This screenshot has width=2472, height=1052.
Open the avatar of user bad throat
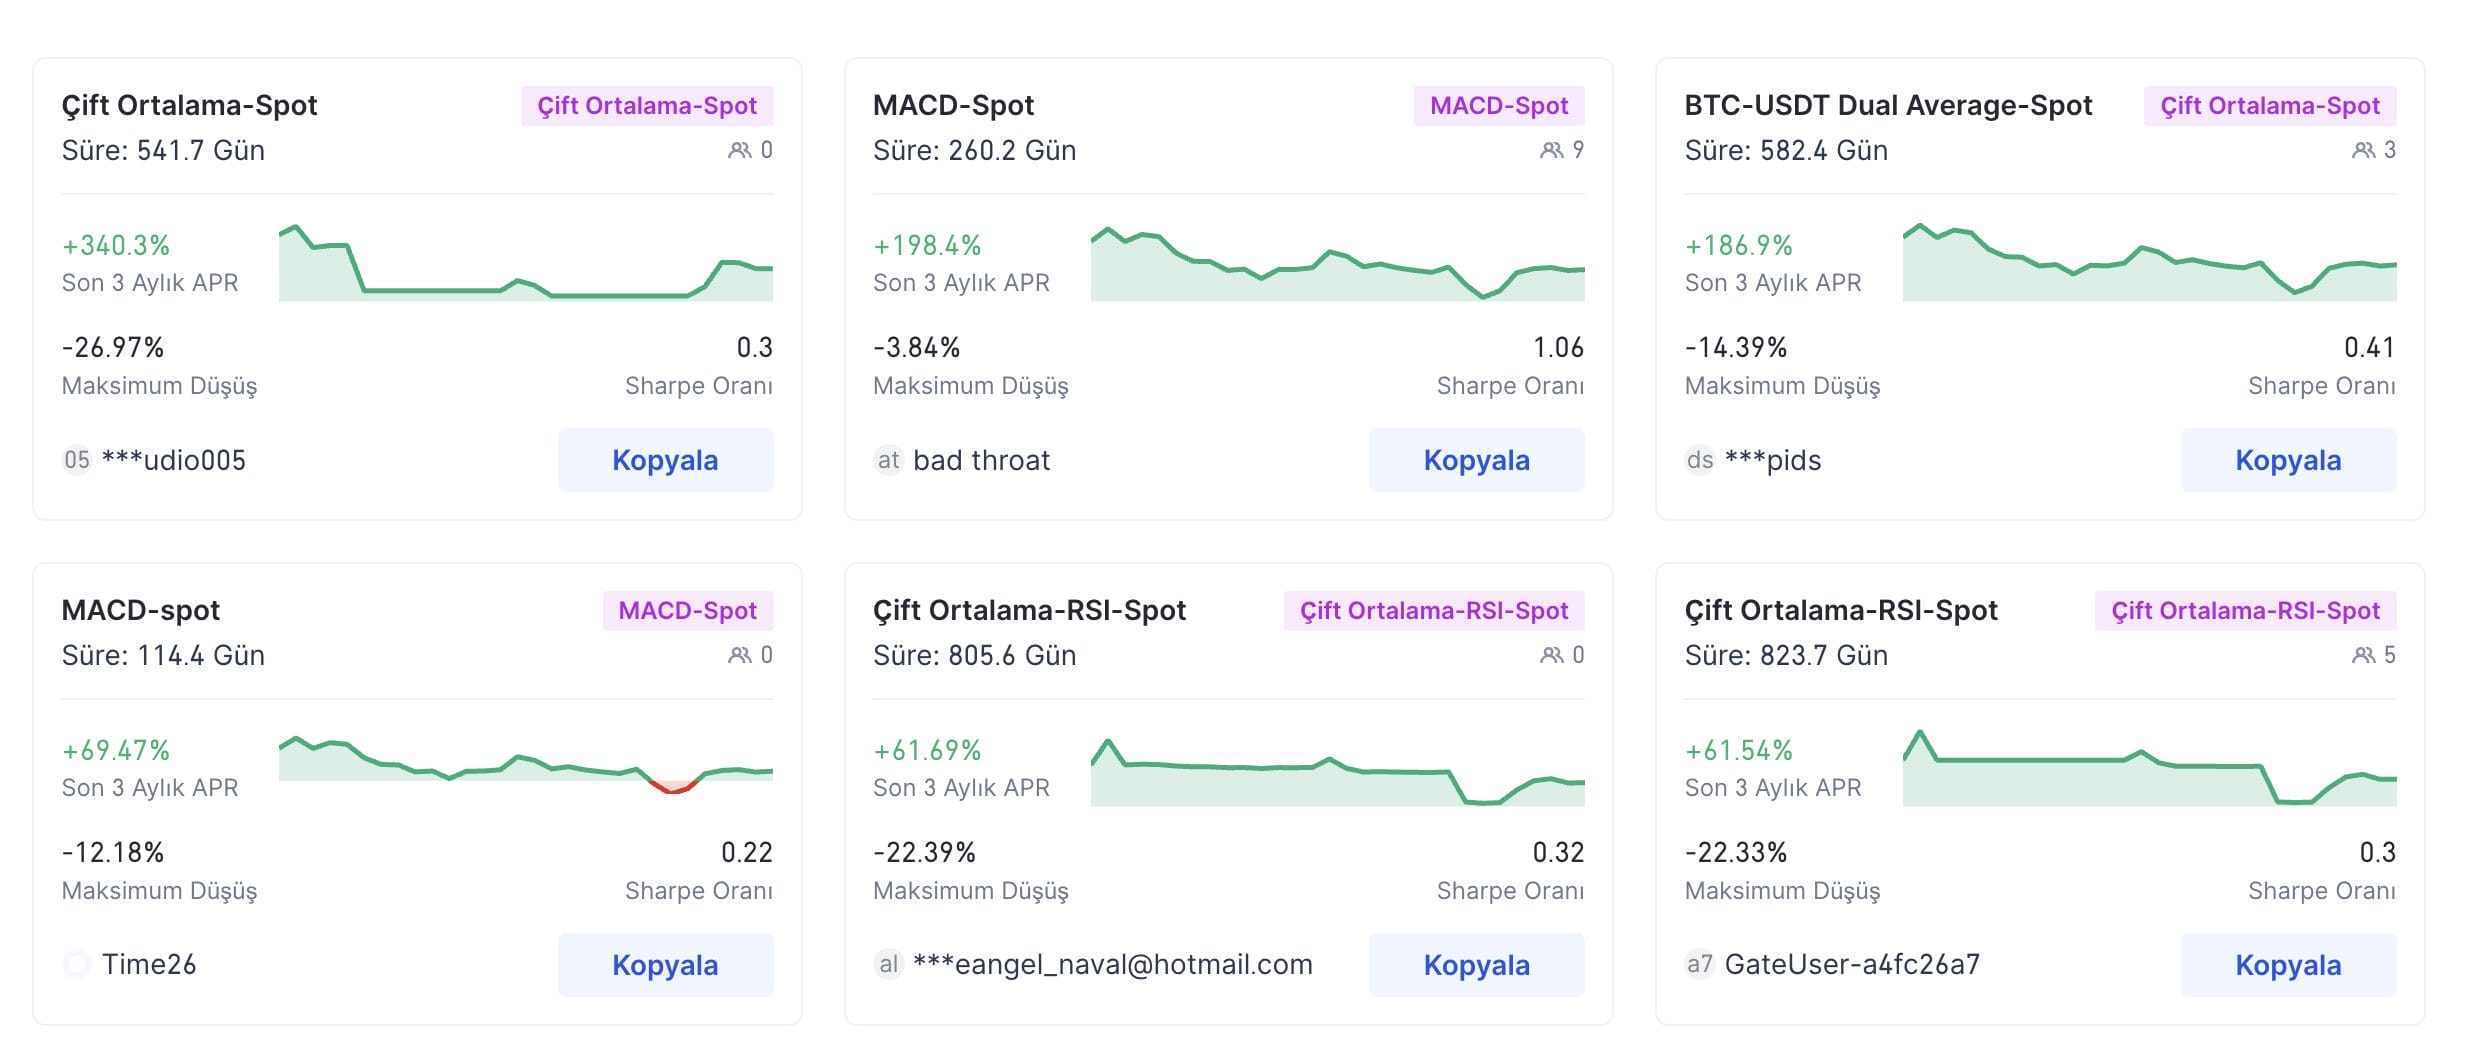pyautogui.click(x=888, y=461)
